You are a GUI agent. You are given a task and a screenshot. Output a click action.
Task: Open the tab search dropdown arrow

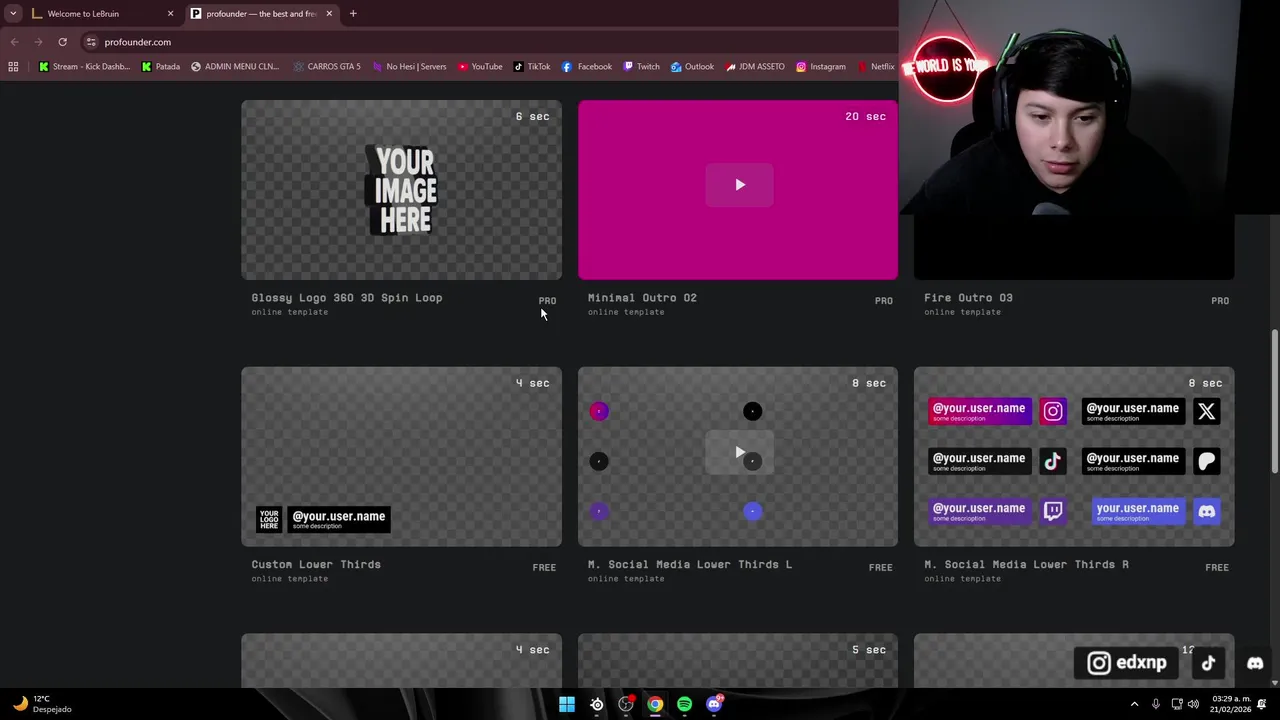point(13,14)
